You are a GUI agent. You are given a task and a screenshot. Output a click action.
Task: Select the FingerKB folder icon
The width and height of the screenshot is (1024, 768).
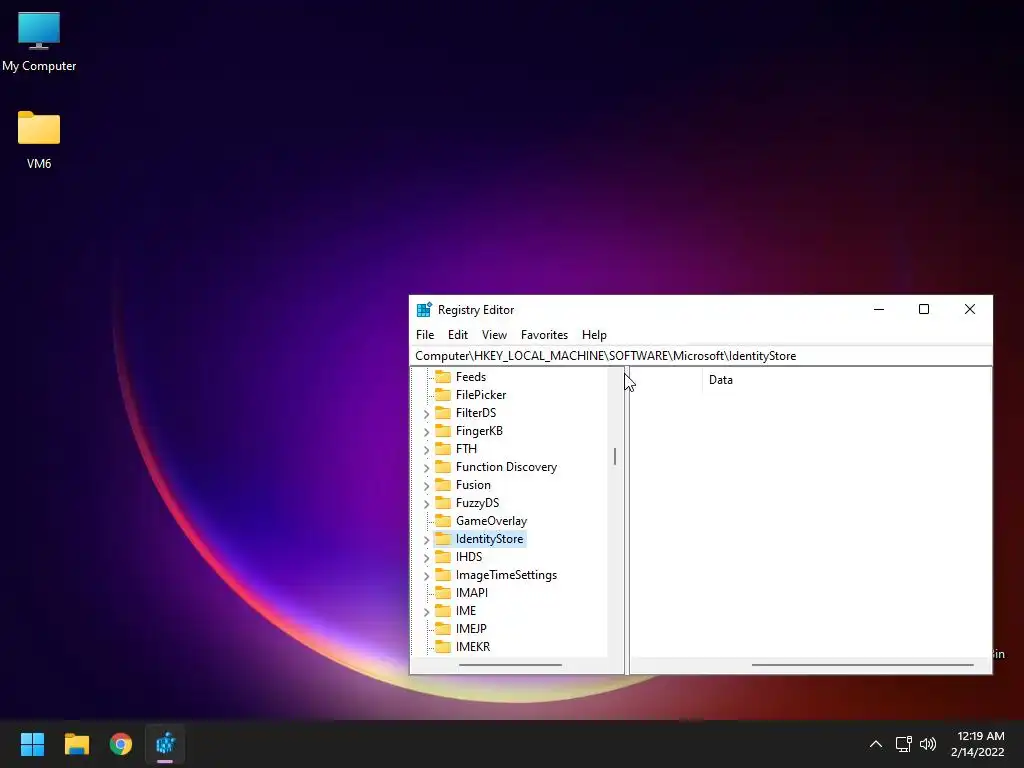click(443, 430)
